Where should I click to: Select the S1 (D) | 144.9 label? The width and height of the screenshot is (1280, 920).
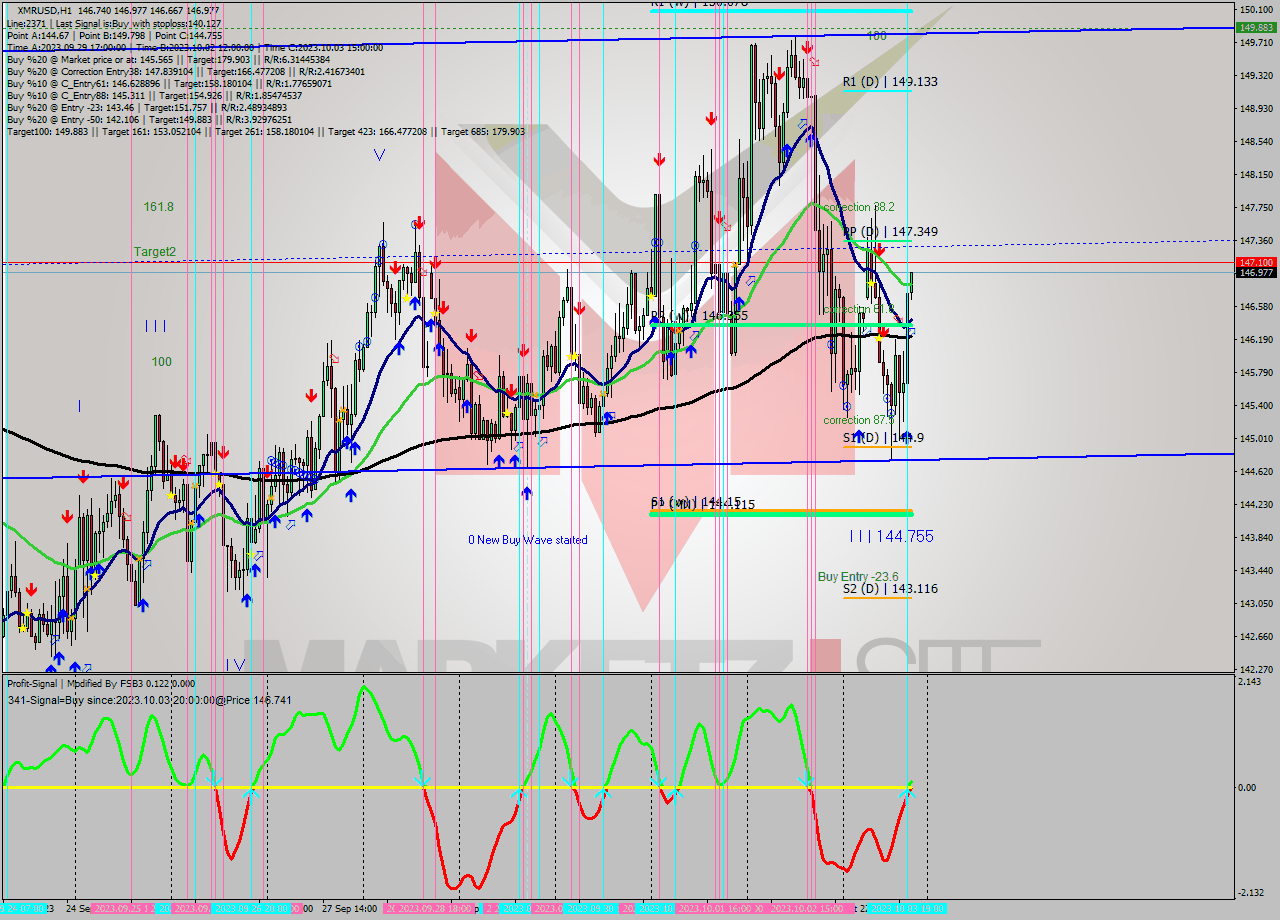[884, 437]
